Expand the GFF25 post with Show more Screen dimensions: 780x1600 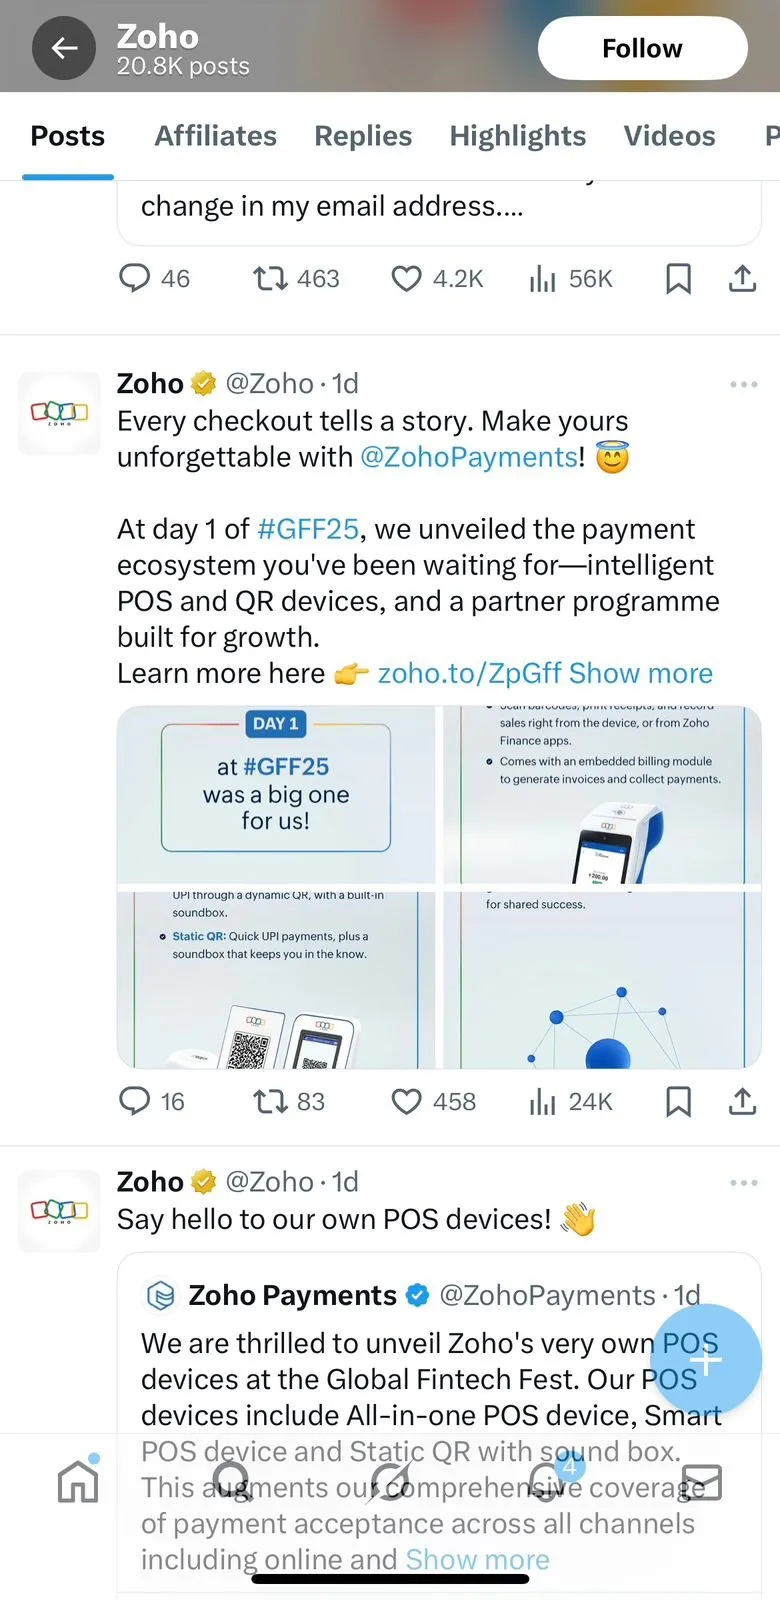click(641, 673)
